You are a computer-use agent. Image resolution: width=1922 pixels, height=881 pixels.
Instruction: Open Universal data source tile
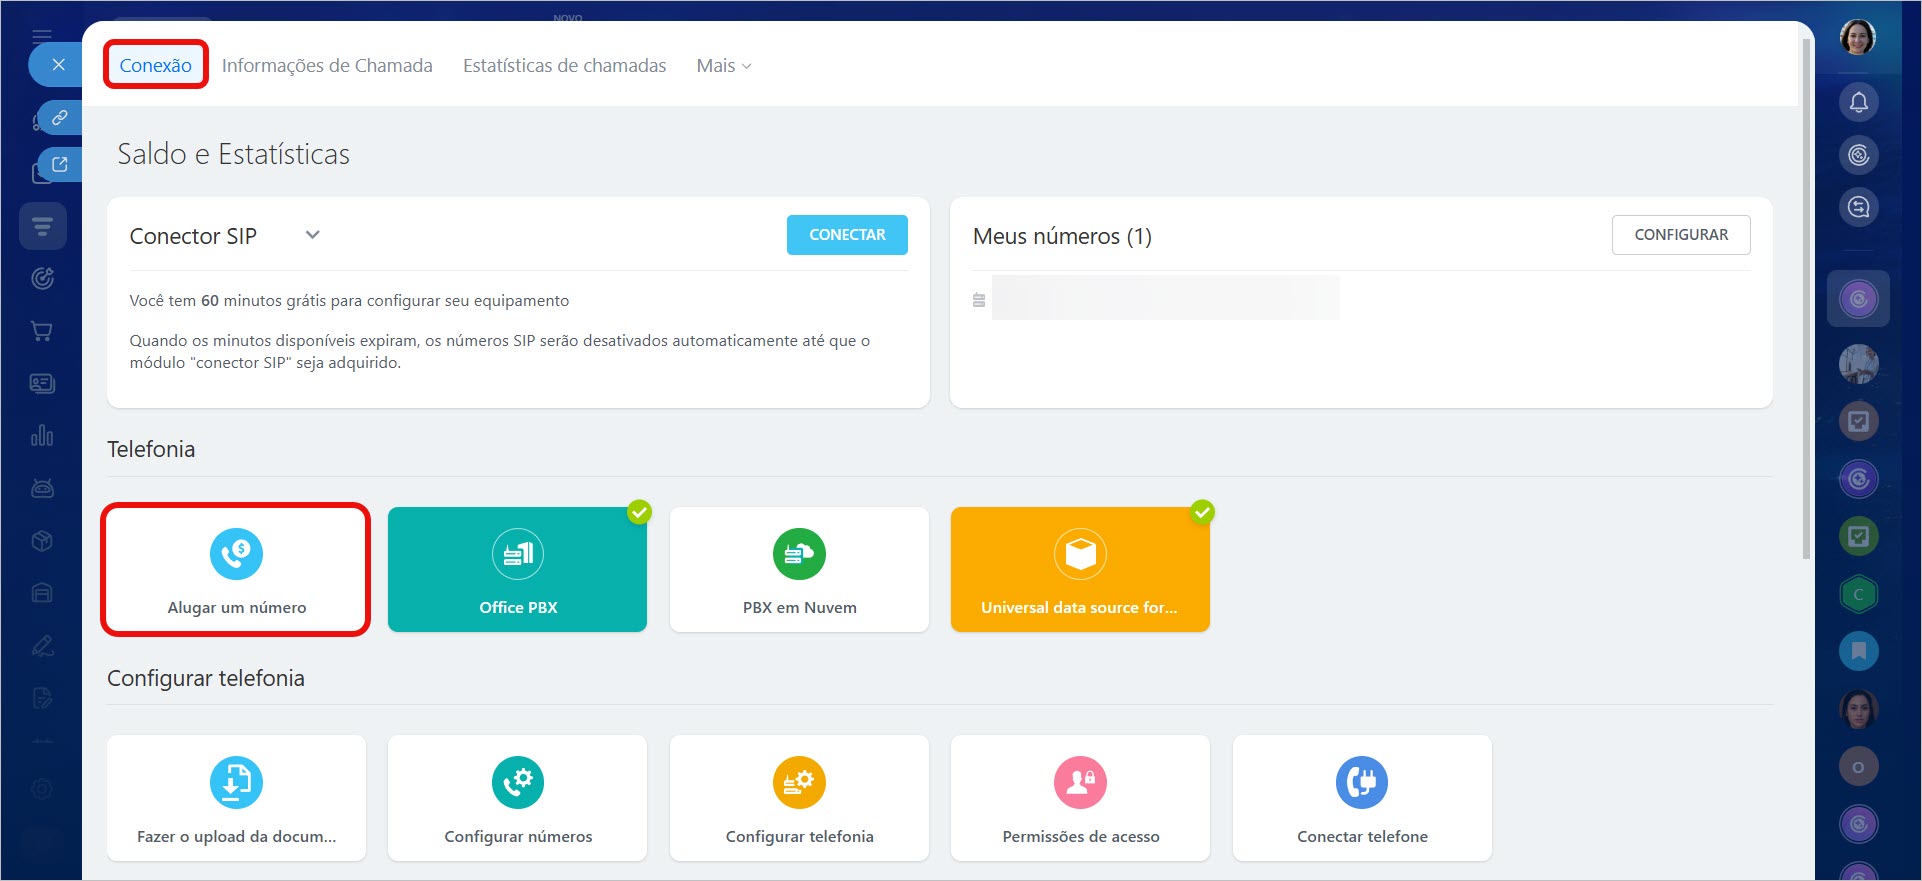coord(1080,569)
